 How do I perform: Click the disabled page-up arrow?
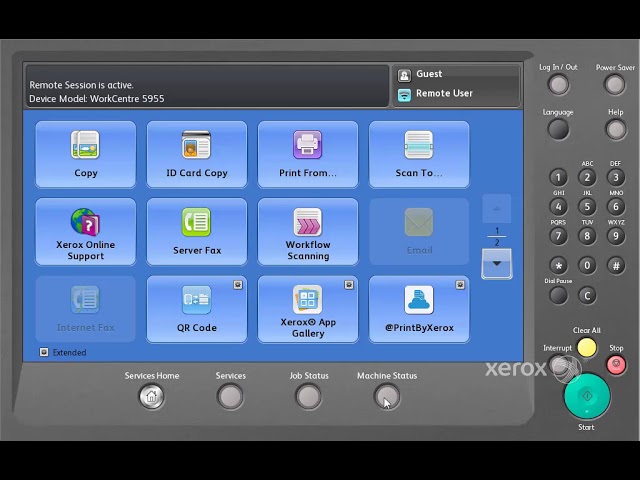pyautogui.click(x=497, y=209)
